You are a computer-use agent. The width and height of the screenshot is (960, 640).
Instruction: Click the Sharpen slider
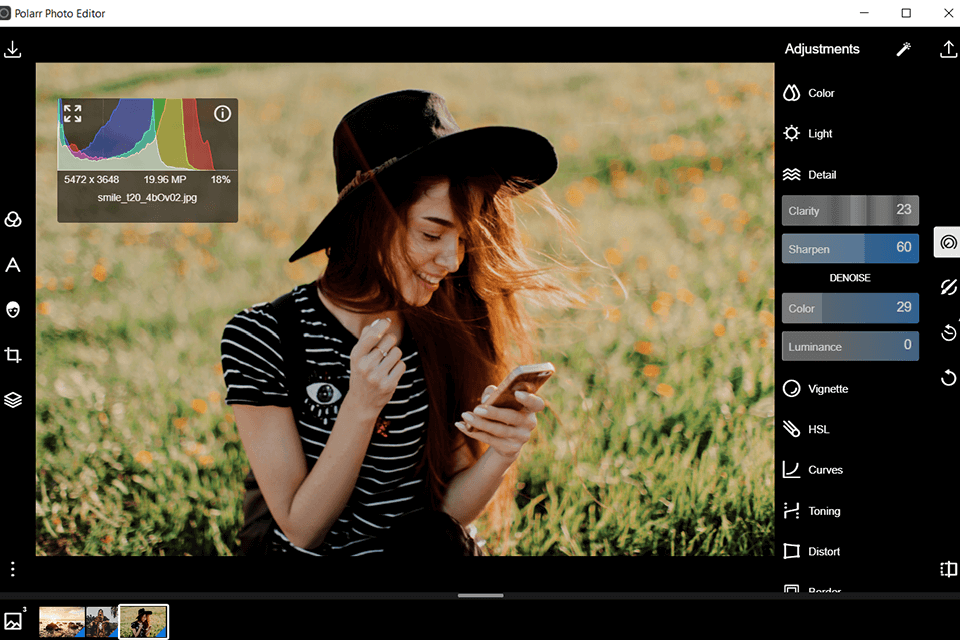[849, 249]
